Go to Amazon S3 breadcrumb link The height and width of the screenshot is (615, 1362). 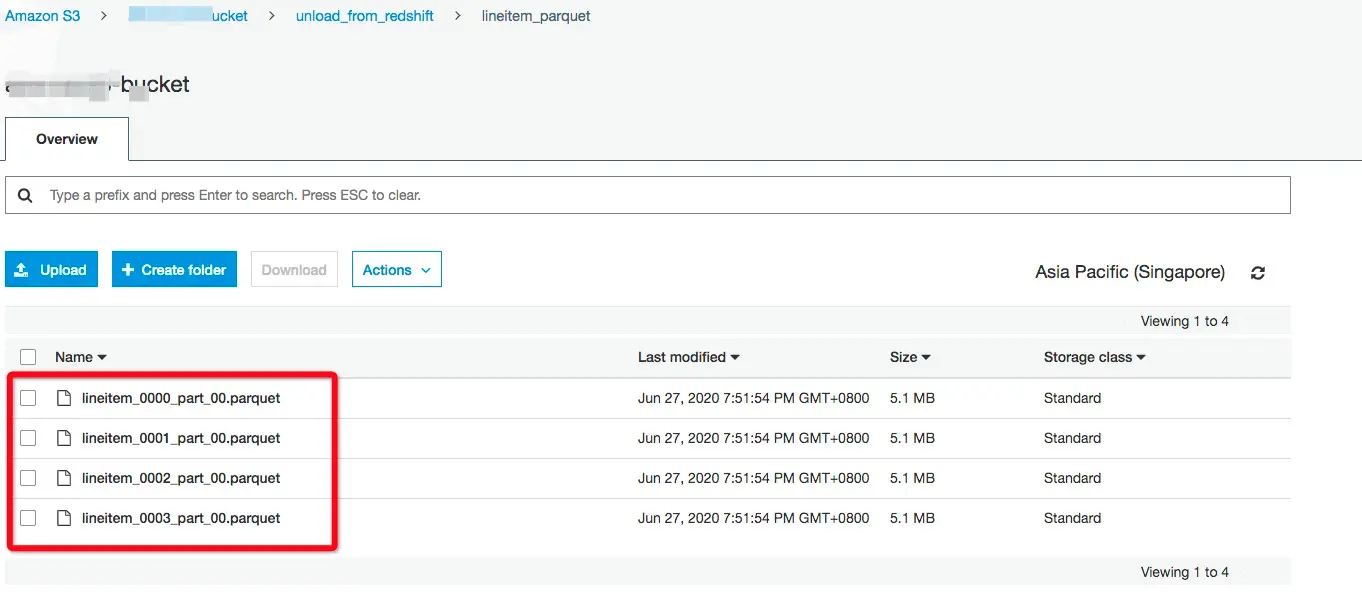tap(43, 16)
